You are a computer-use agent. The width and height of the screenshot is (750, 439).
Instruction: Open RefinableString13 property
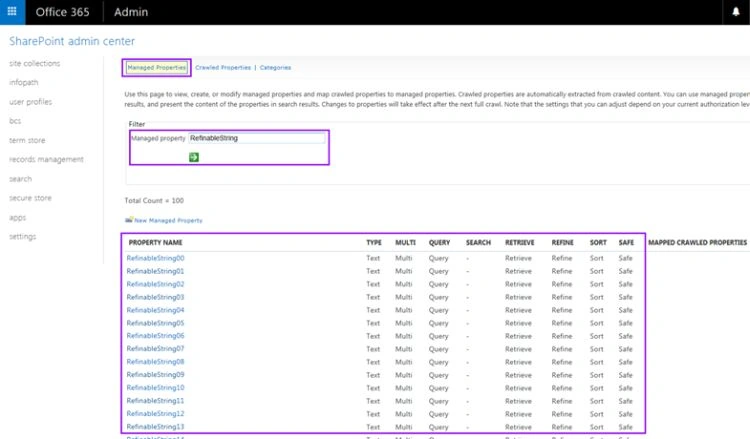click(155, 427)
